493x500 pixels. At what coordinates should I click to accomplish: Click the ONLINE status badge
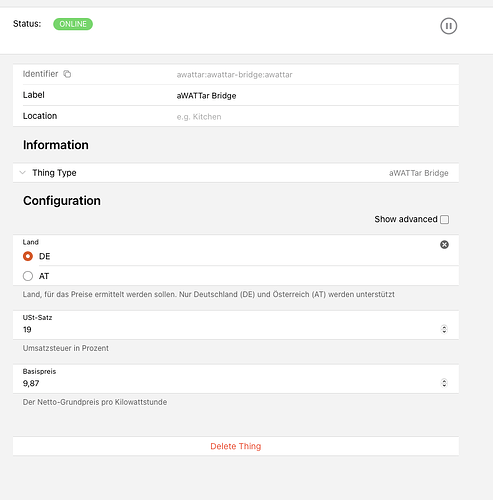point(73,24)
